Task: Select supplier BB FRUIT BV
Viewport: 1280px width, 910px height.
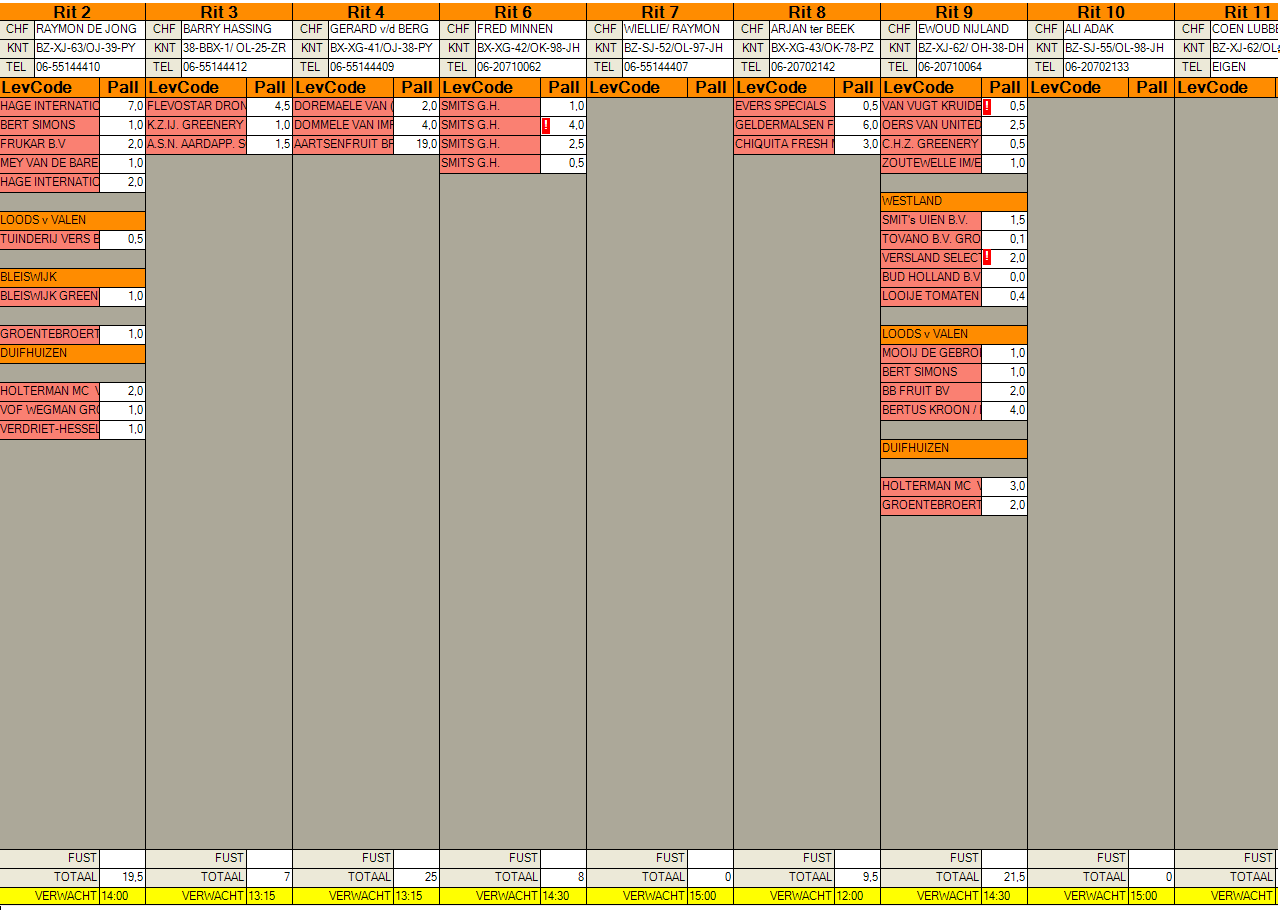Action: tap(932, 392)
